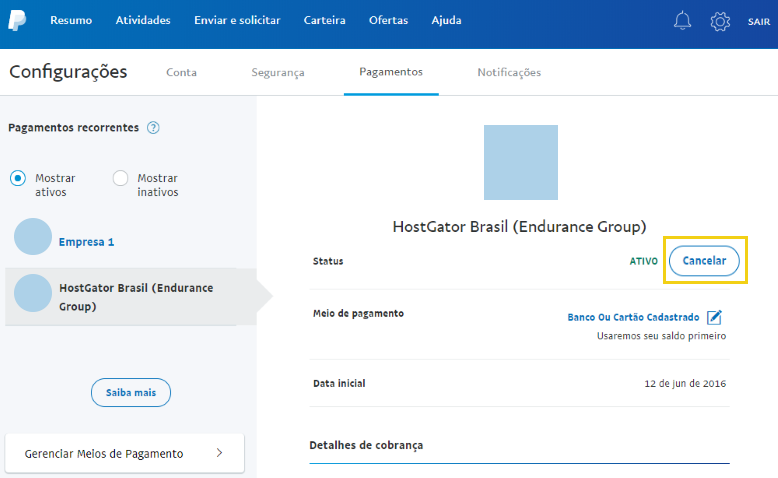
Task: Open the Carteira menu
Action: pyautogui.click(x=324, y=20)
